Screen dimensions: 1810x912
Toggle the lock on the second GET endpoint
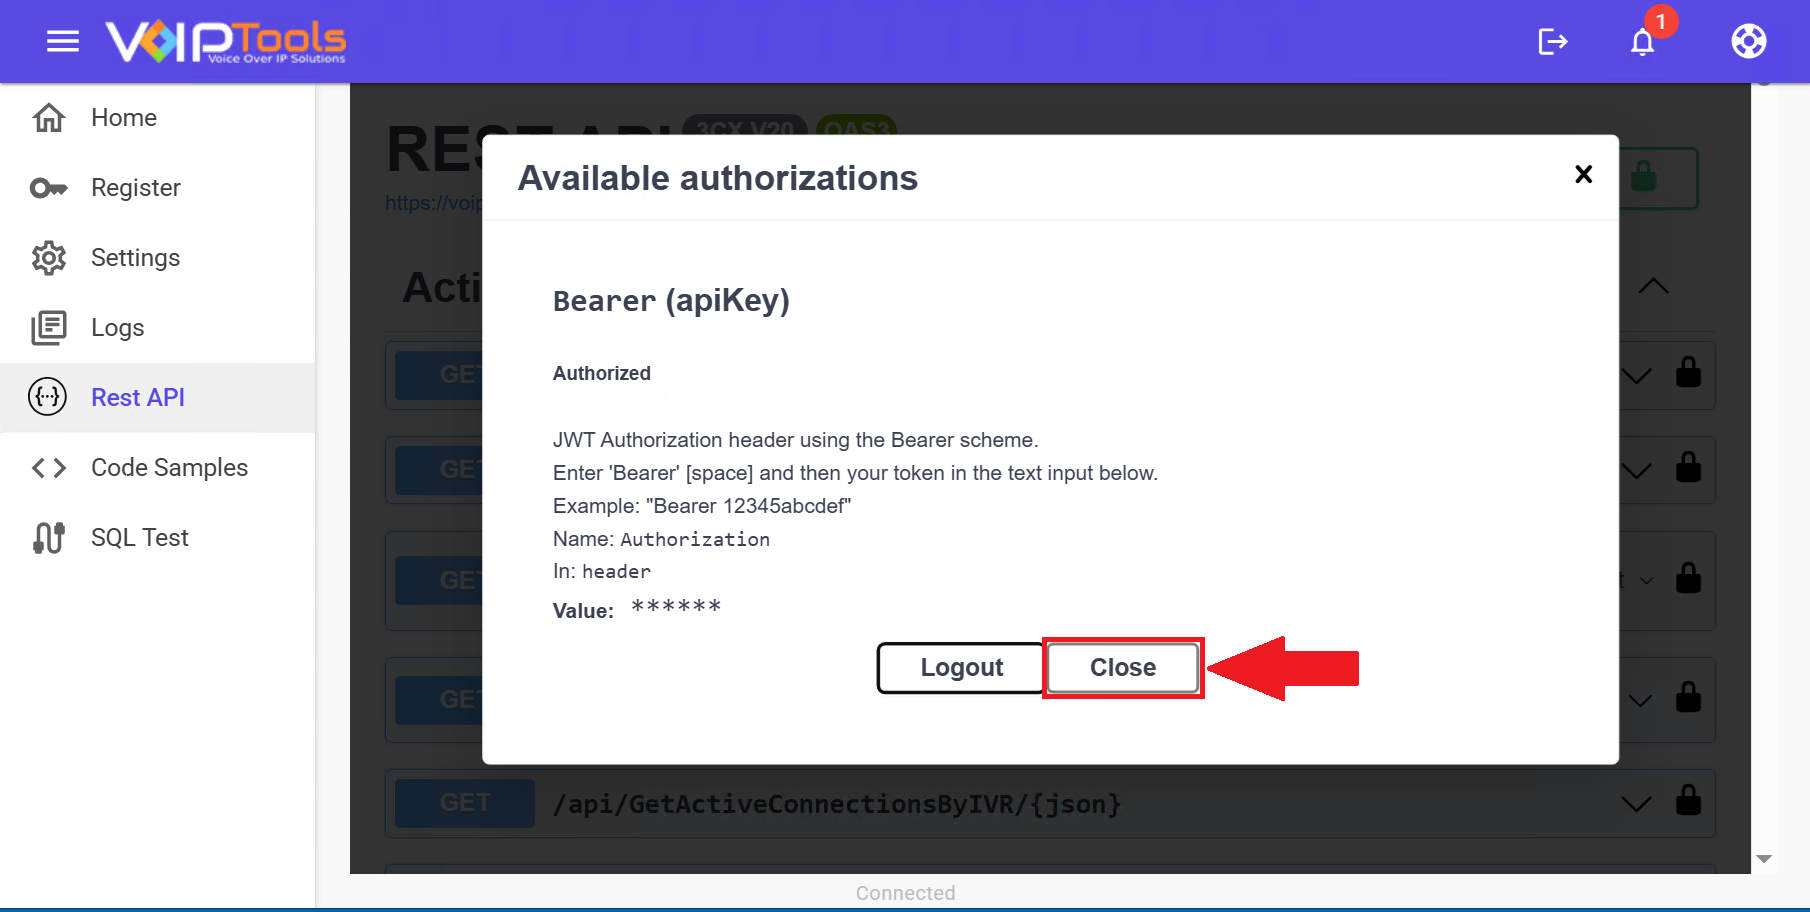1688,468
